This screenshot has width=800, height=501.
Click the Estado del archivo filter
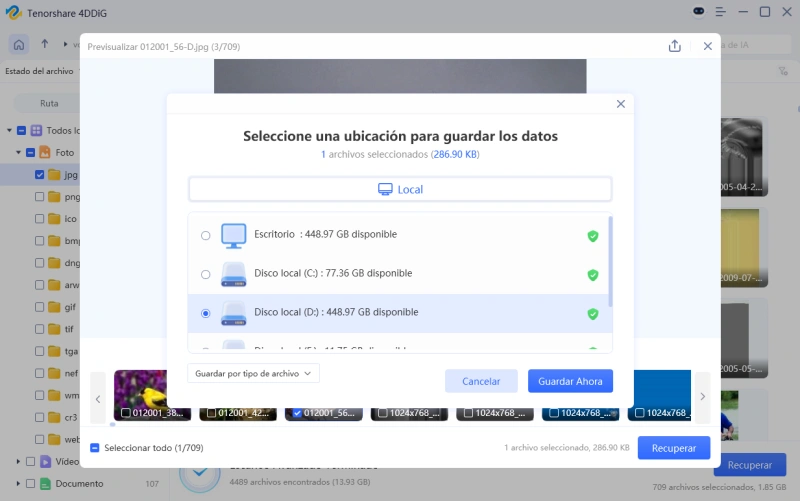pos(39,71)
